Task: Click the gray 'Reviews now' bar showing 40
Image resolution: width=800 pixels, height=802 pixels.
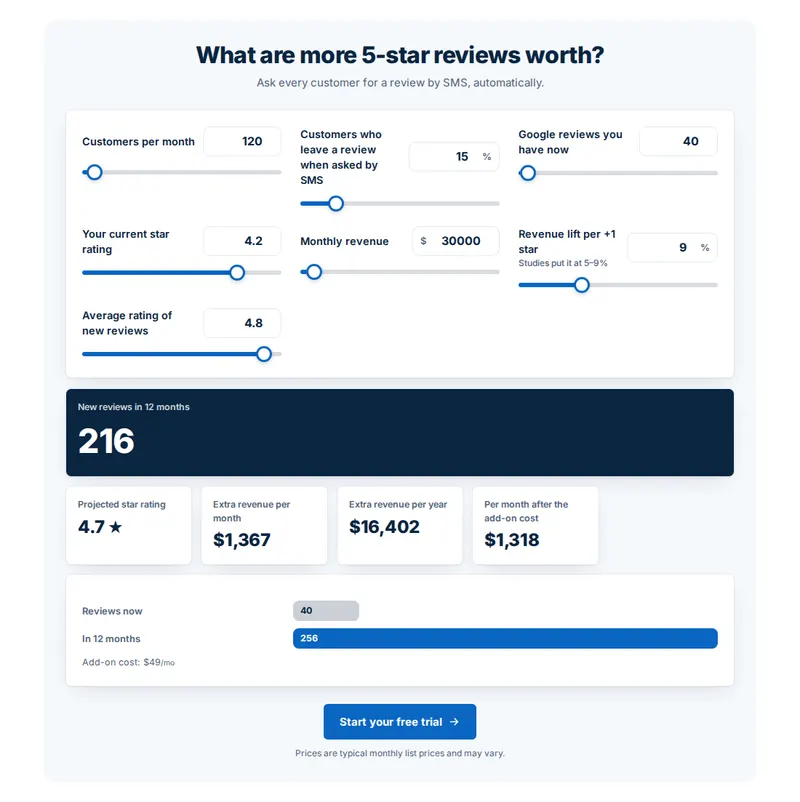Action: tap(326, 611)
